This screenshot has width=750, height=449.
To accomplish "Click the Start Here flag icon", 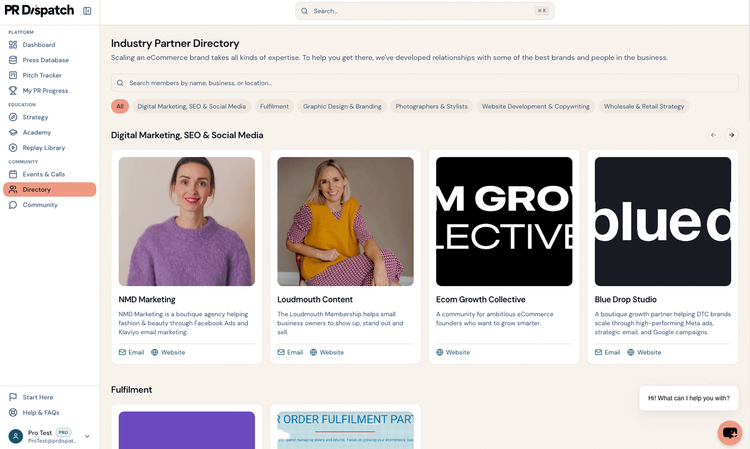I will pos(13,397).
